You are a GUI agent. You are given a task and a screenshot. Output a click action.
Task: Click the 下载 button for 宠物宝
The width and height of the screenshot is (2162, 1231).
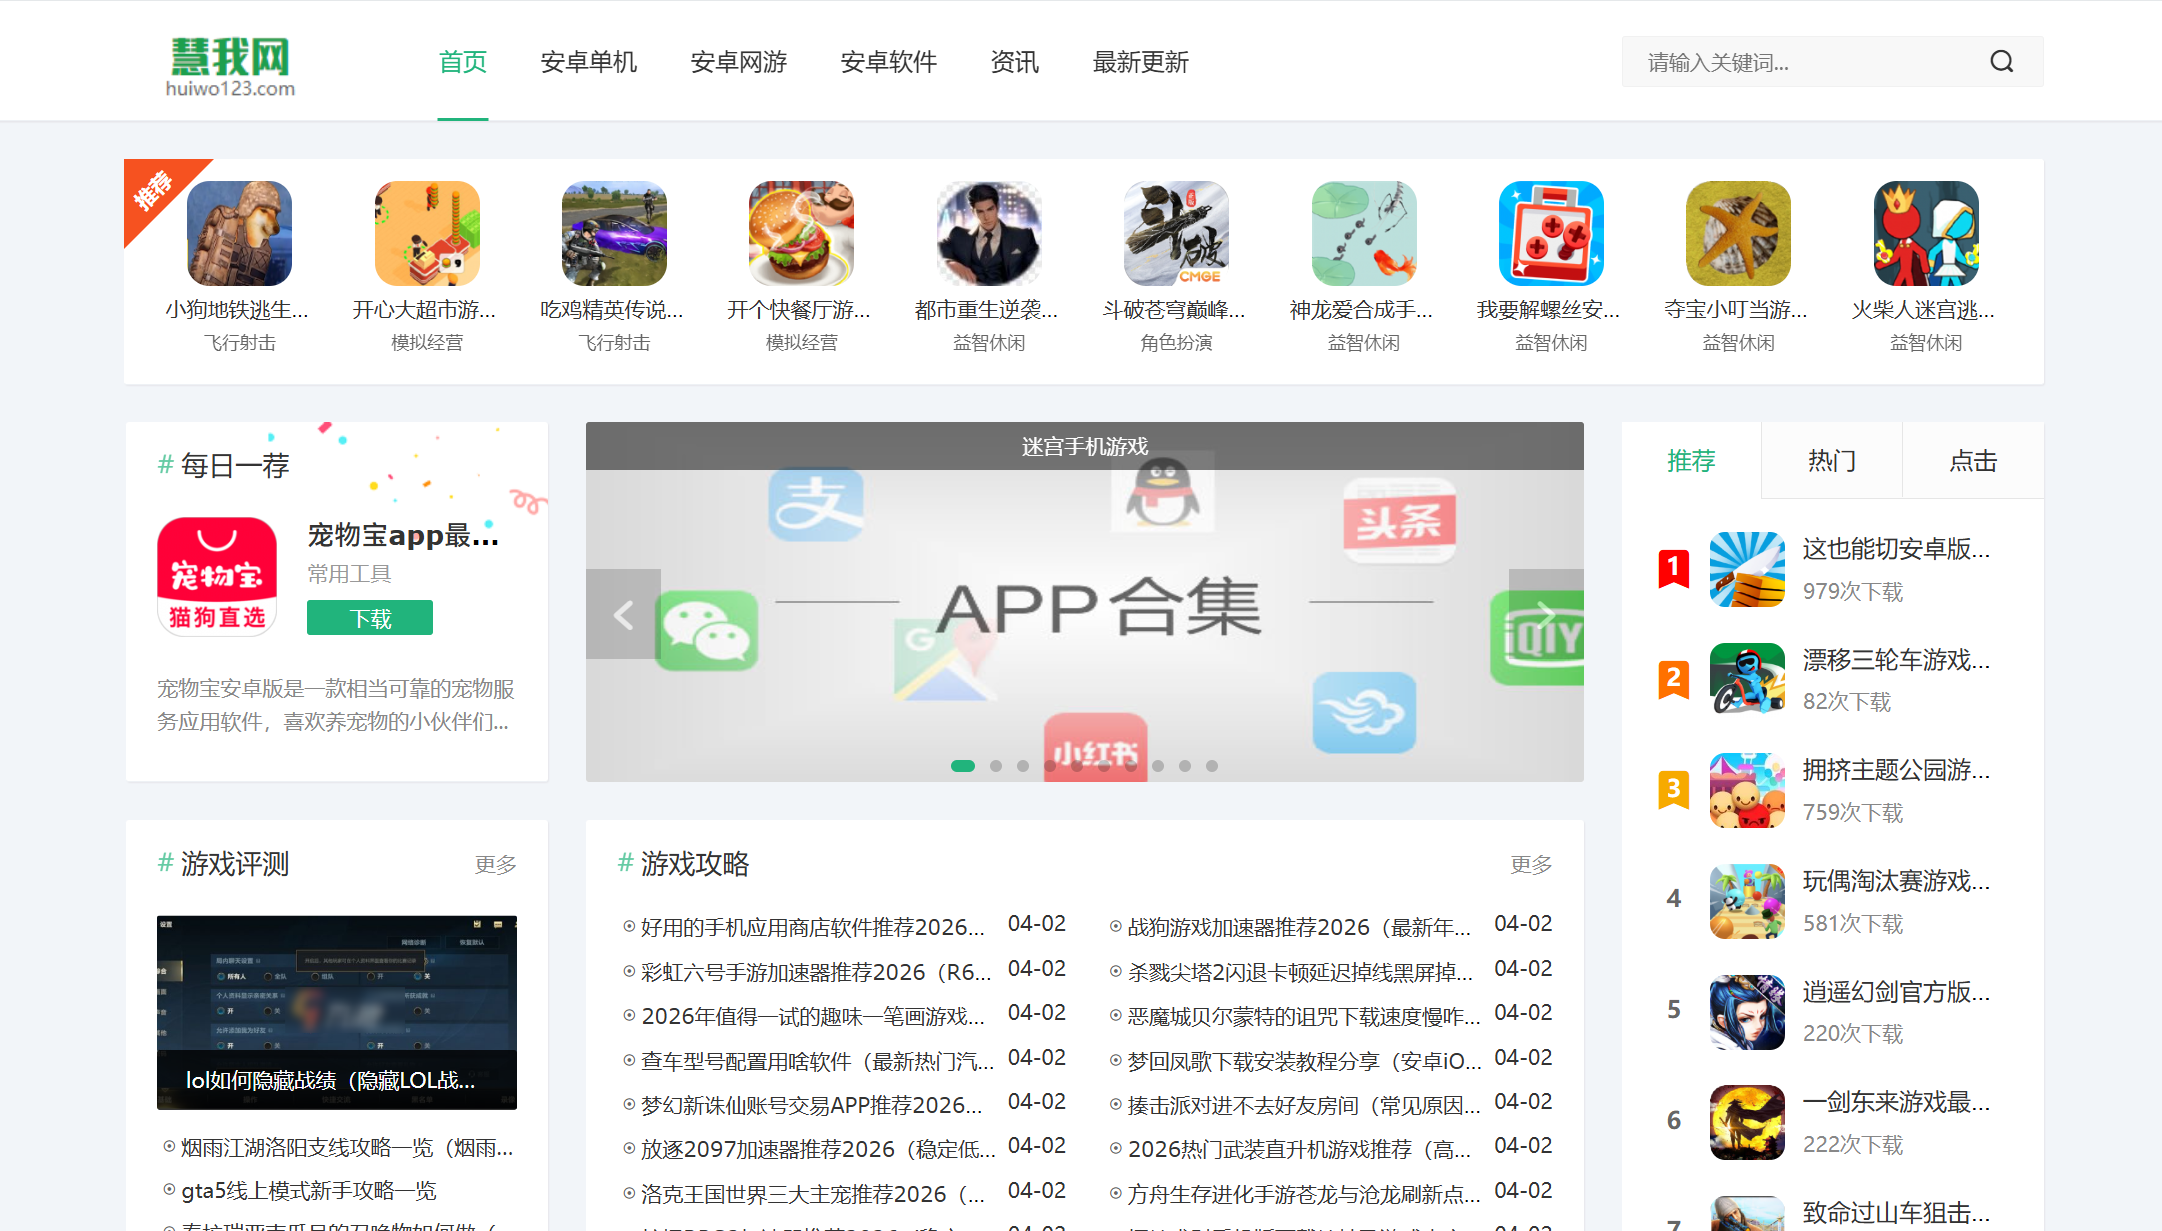click(369, 617)
